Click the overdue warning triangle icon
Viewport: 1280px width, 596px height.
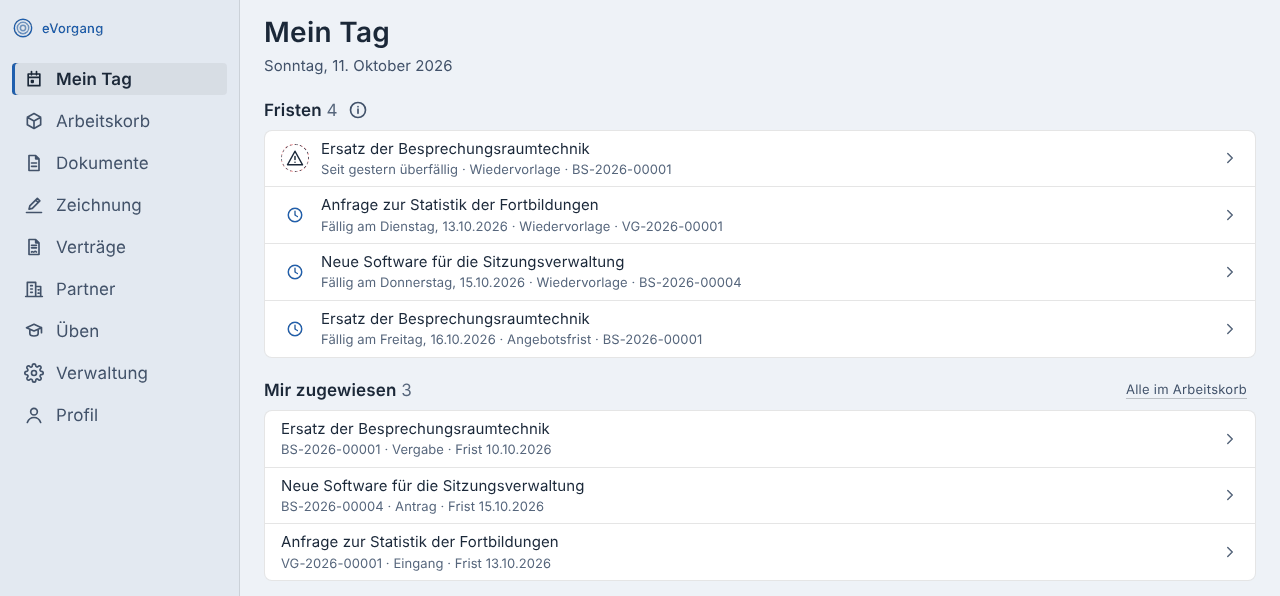point(295,158)
